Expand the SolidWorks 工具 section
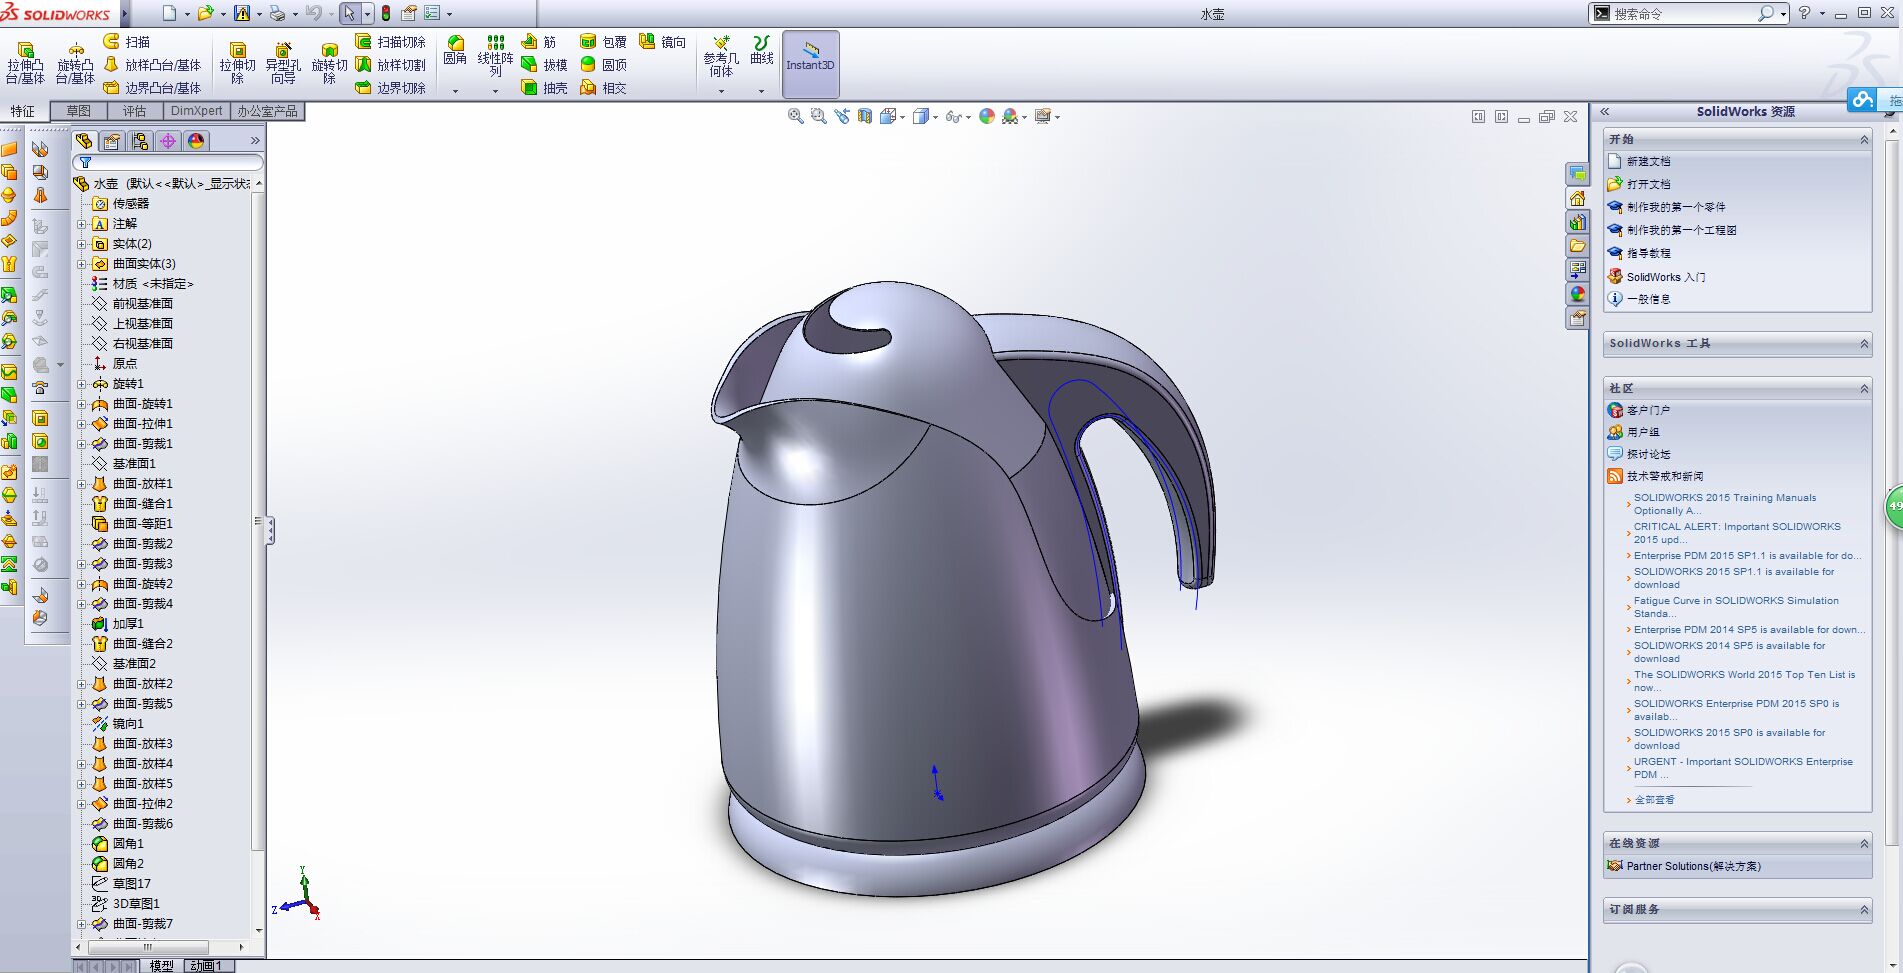 [x=1864, y=344]
